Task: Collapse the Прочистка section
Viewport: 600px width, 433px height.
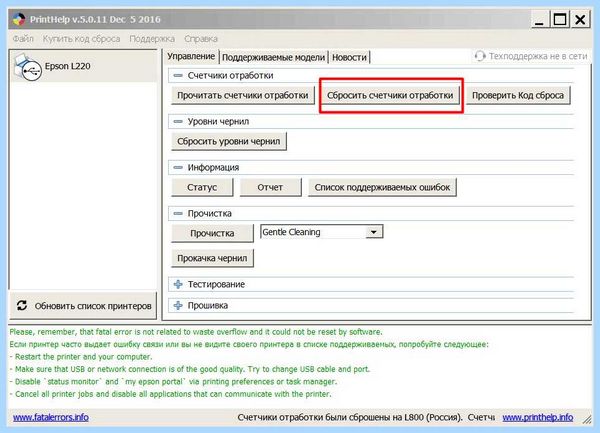Action: [178, 213]
